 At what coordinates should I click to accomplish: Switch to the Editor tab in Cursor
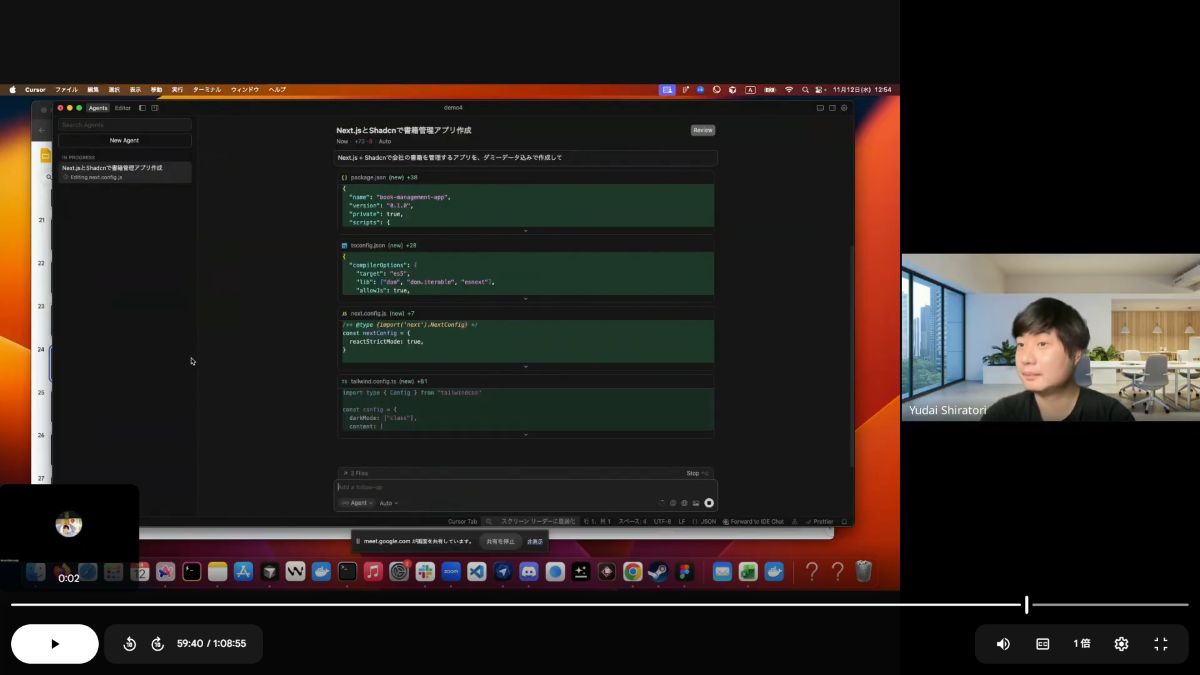coord(122,108)
